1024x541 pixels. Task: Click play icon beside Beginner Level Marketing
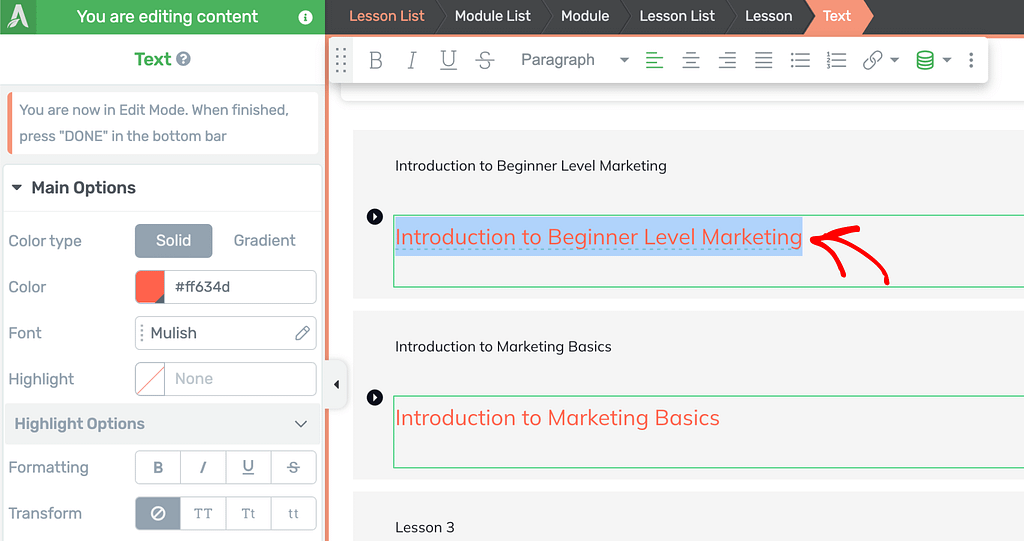375,216
